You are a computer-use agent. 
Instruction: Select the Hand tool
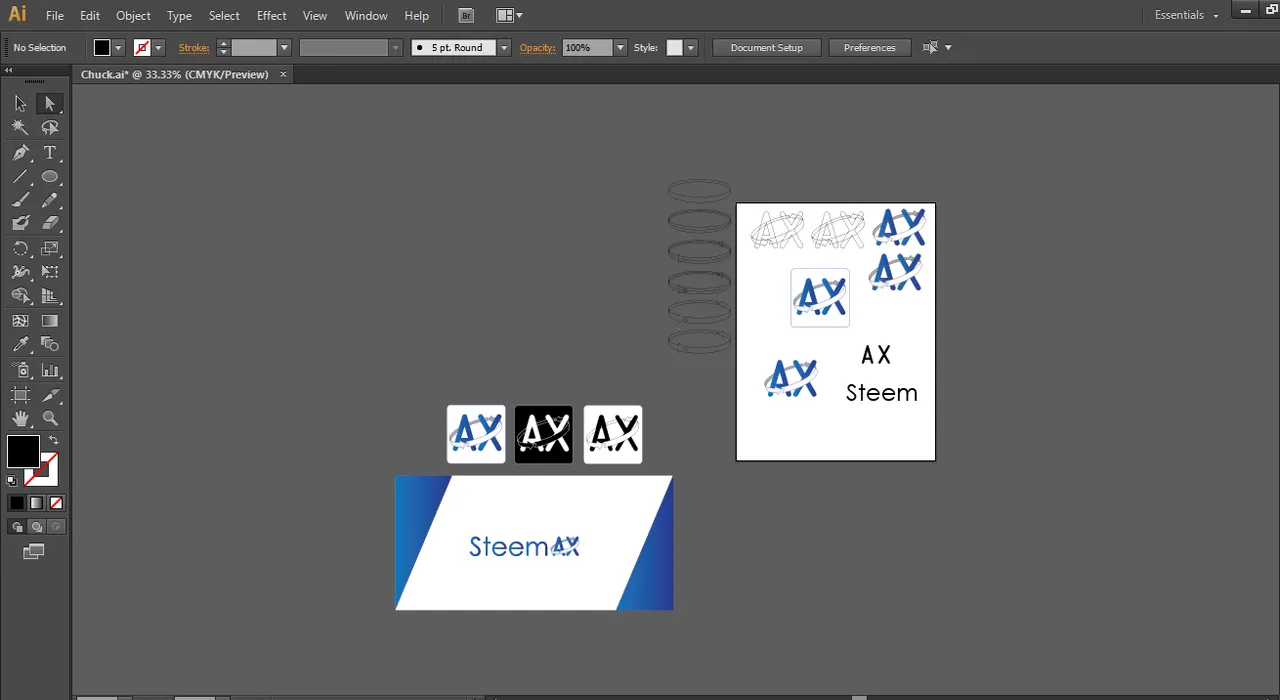[20, 419]
